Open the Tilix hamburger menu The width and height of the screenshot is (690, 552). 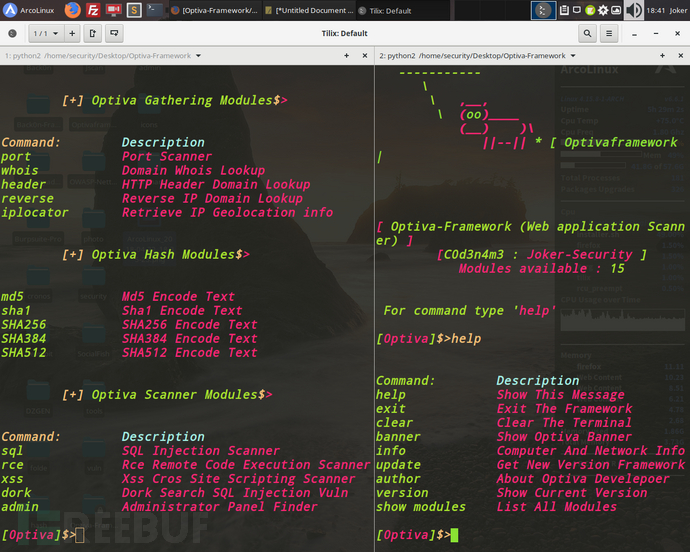click(609, 33)
